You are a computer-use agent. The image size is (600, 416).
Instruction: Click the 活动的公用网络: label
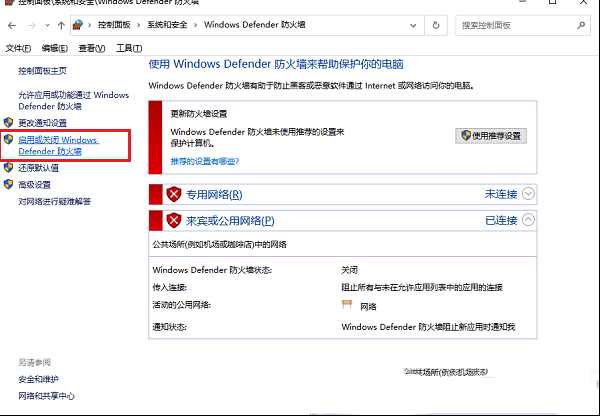[182, 305]
